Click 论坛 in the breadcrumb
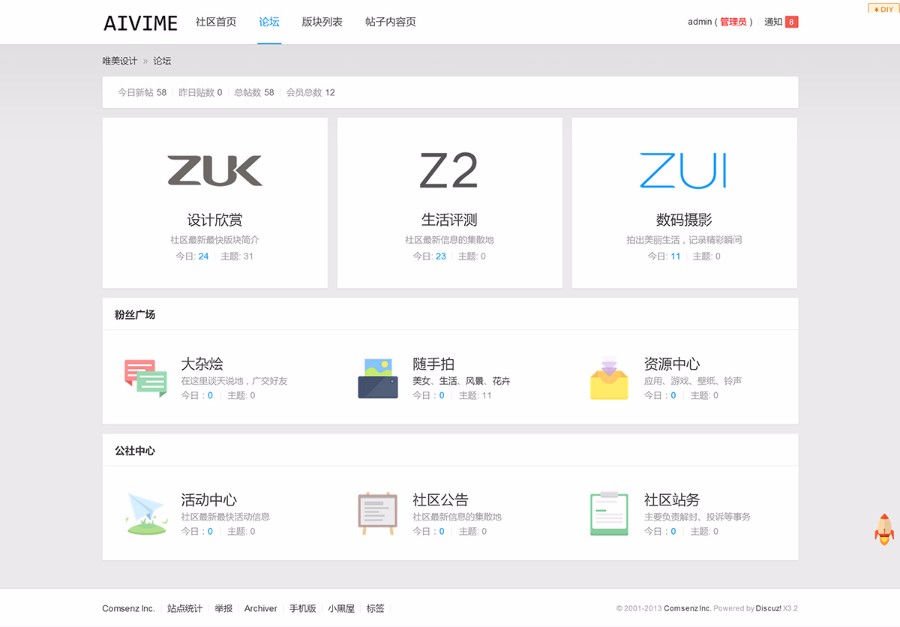Image resolution: width=900 pixels, height=627 pixels. [162, 61]
